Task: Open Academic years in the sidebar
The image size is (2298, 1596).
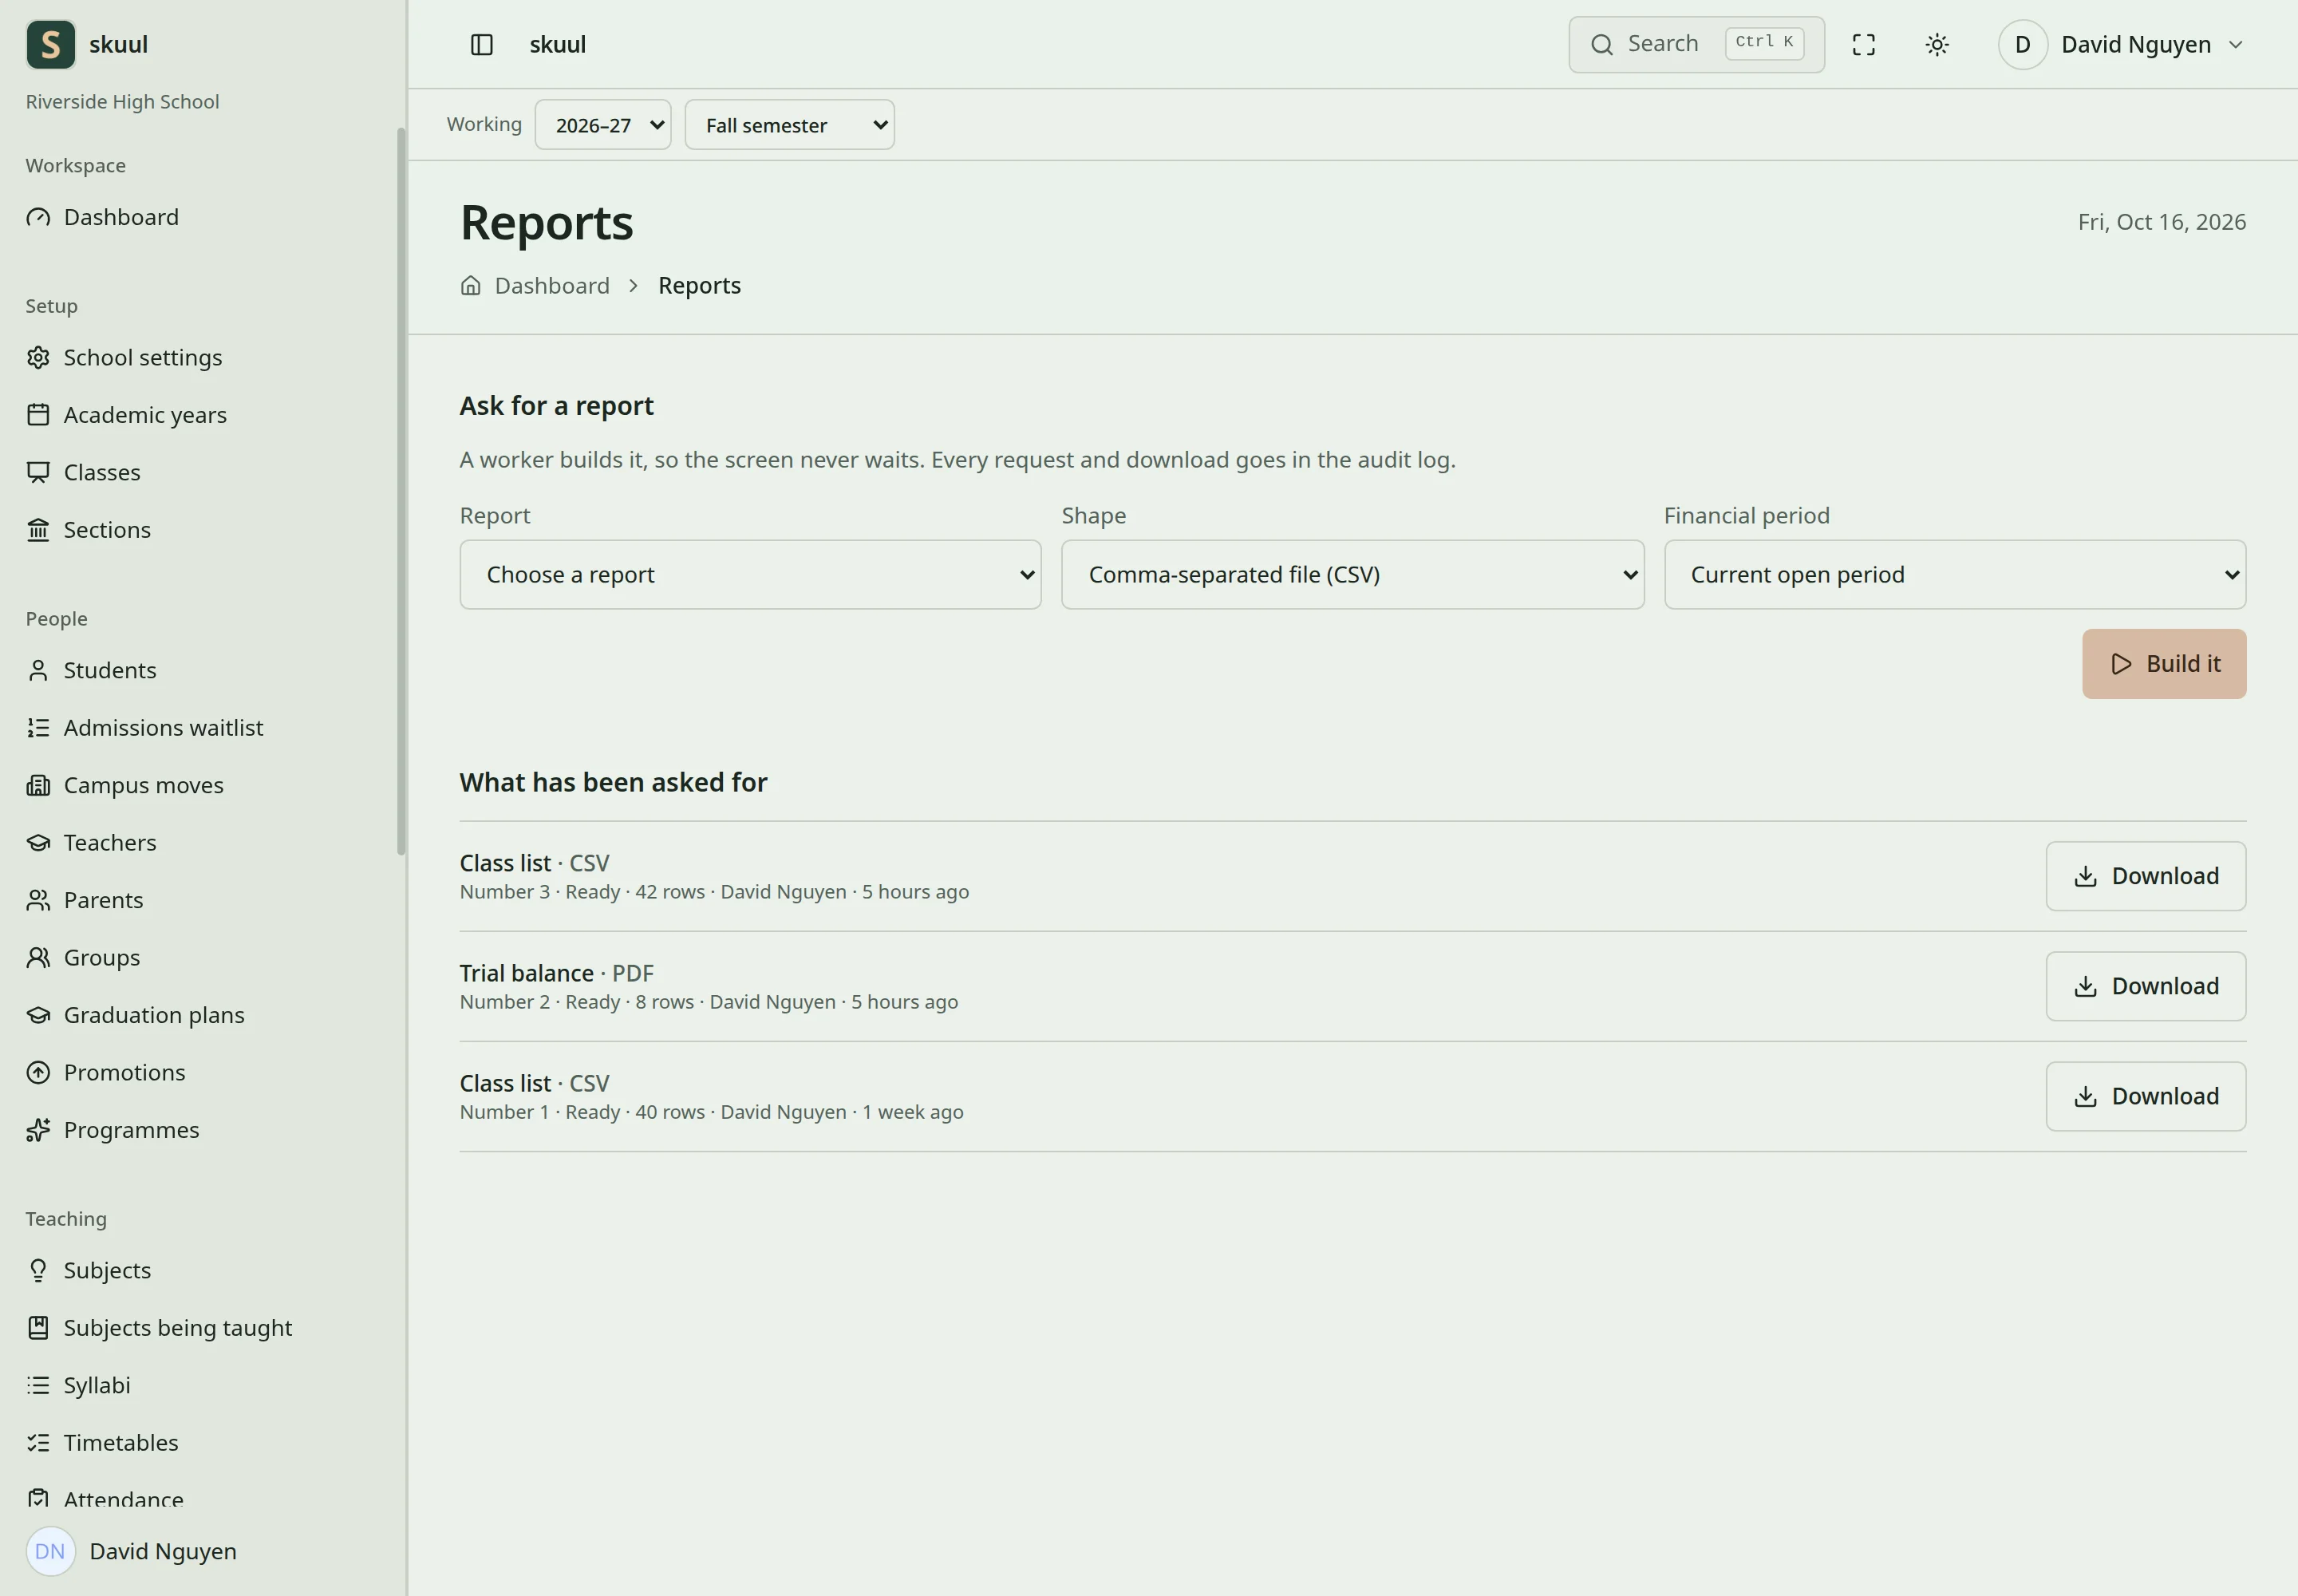Action: point(145,415)
